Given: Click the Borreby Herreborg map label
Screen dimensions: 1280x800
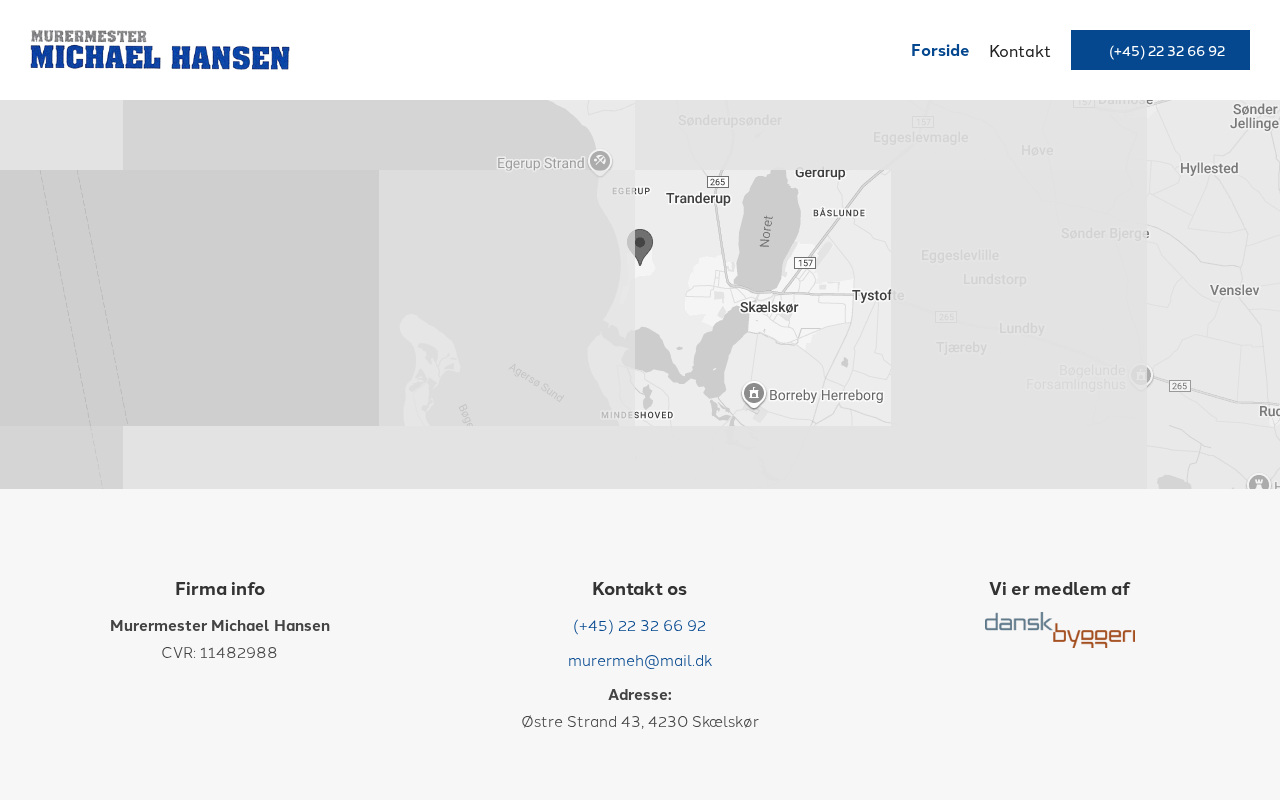Looking at the screenshot, I should 826,395.
